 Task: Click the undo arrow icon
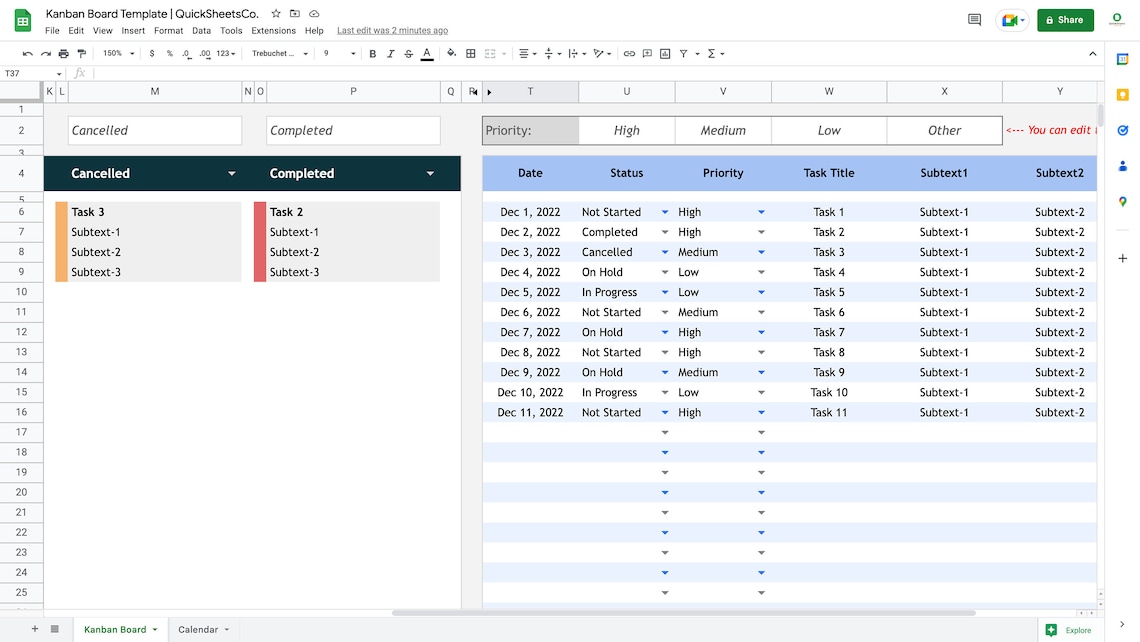tap(28, 54)
